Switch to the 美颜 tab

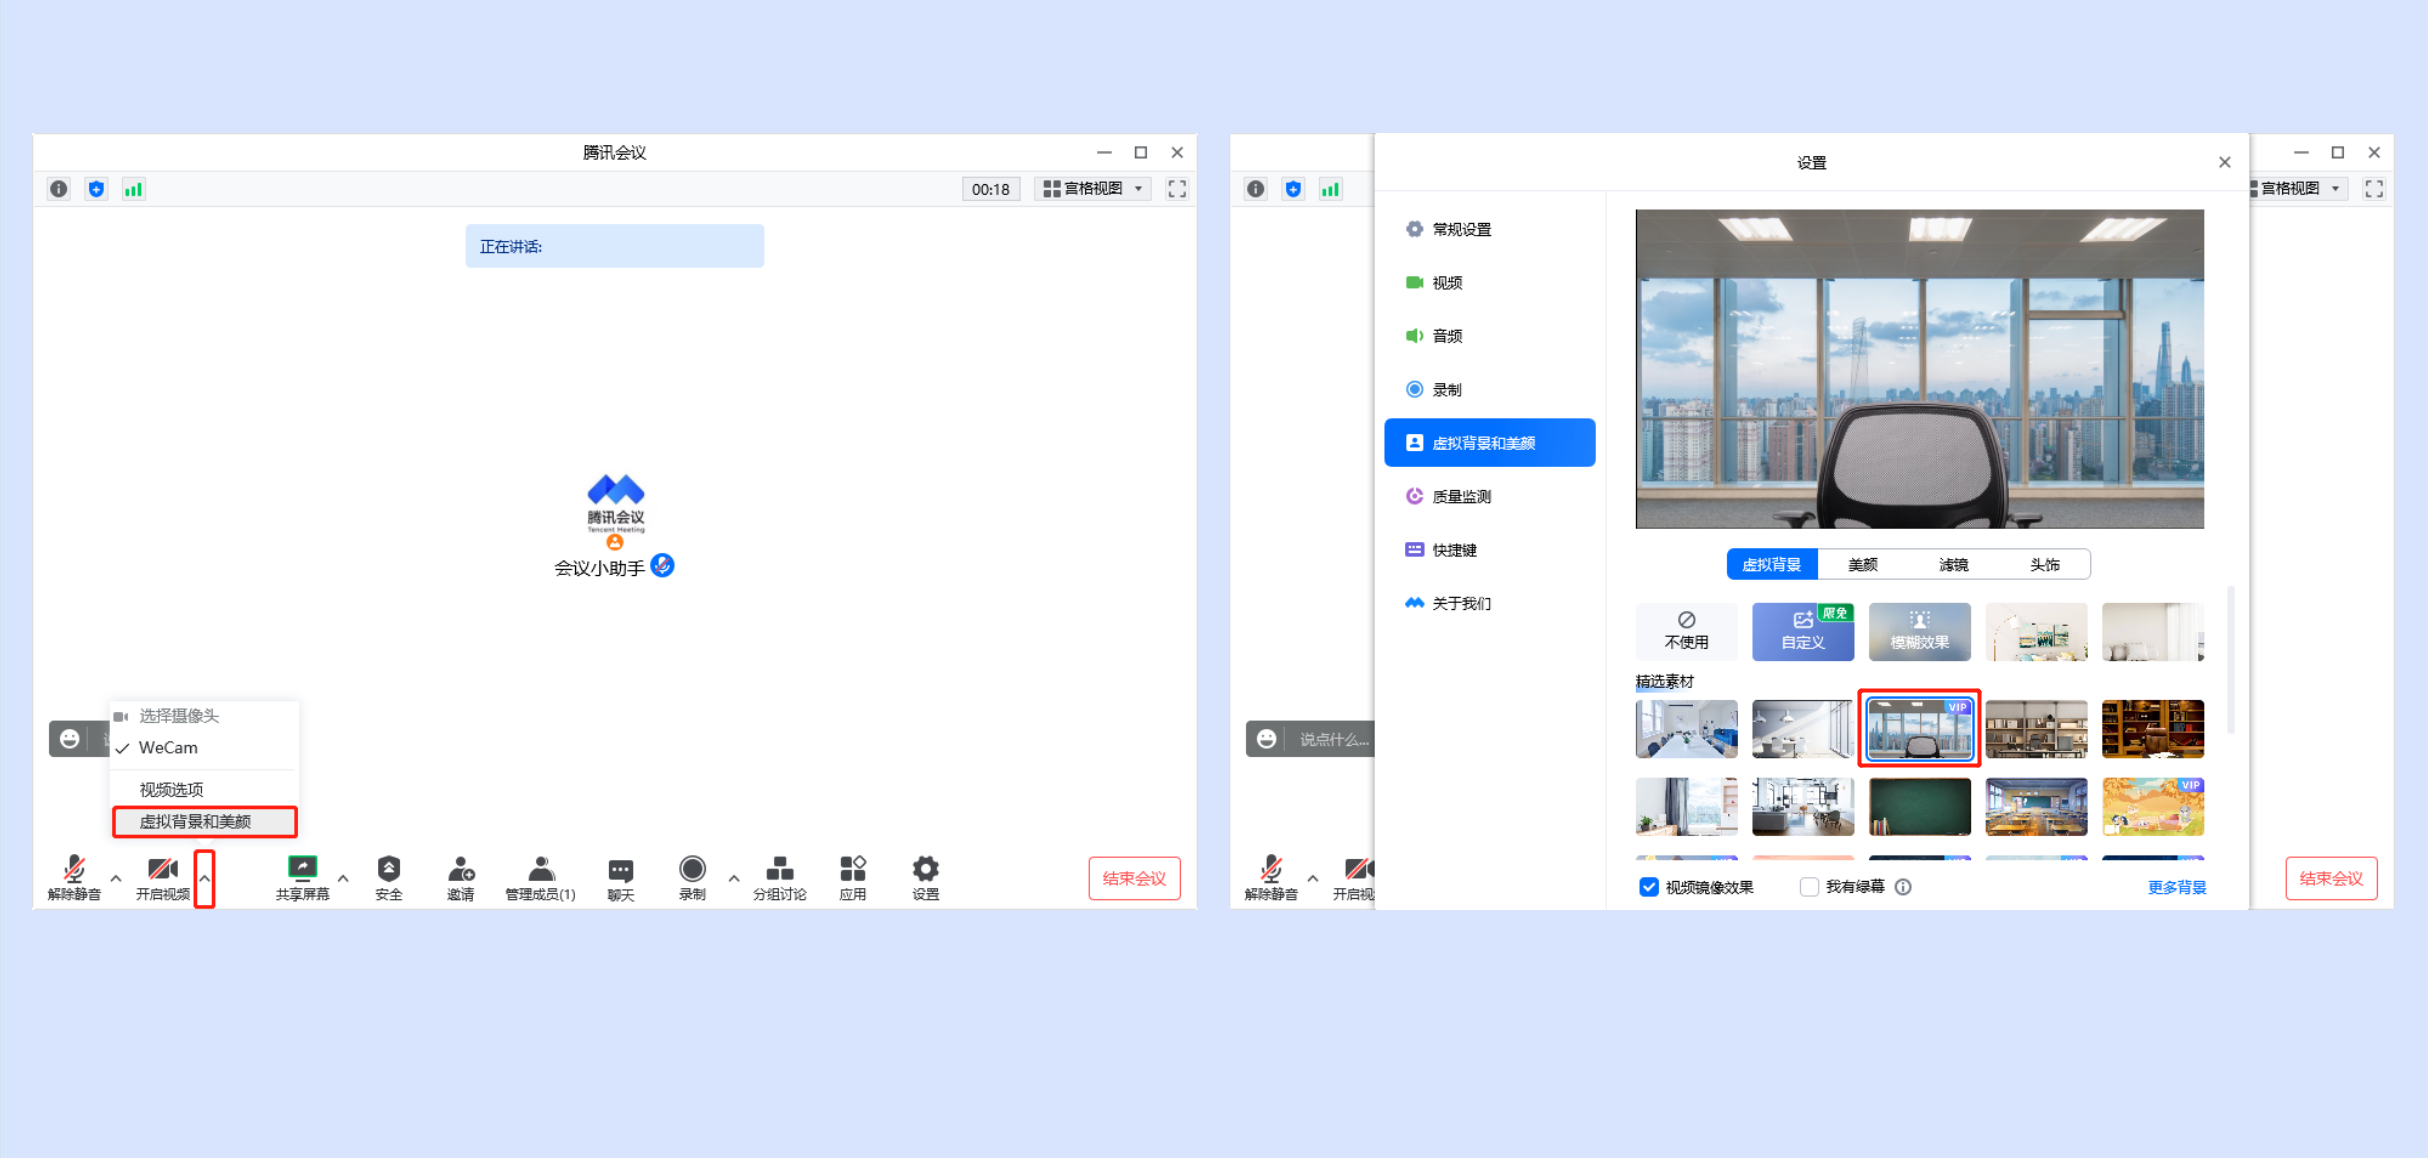click(1862, 565)
